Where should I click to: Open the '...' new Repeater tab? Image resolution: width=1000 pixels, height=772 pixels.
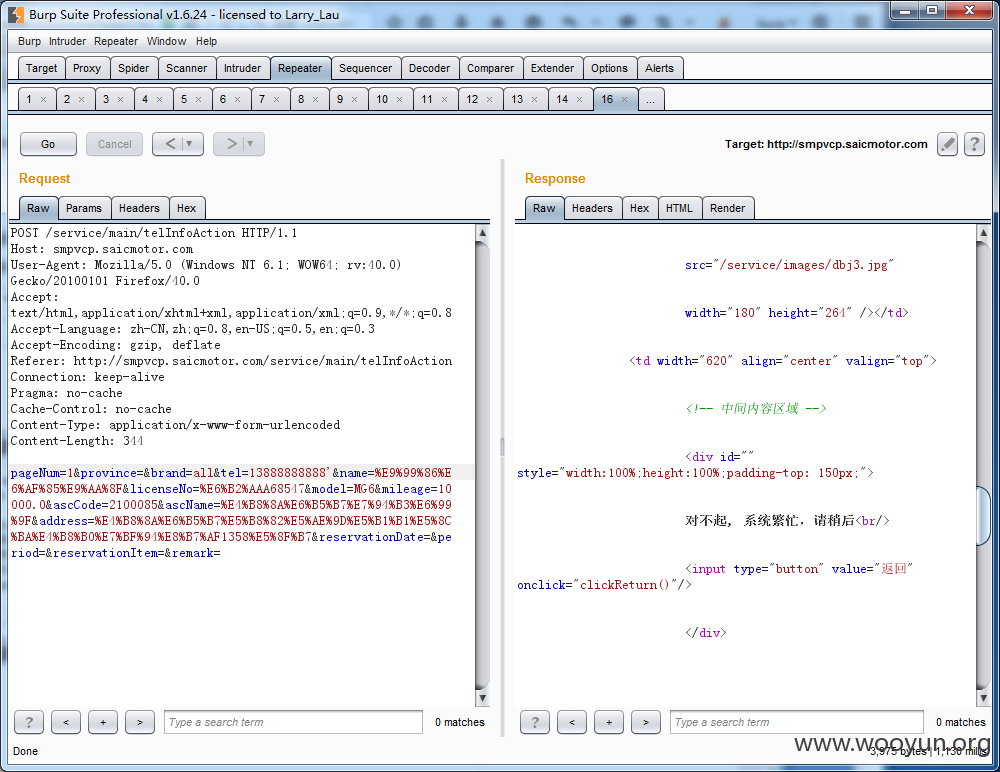coord(651,100)
